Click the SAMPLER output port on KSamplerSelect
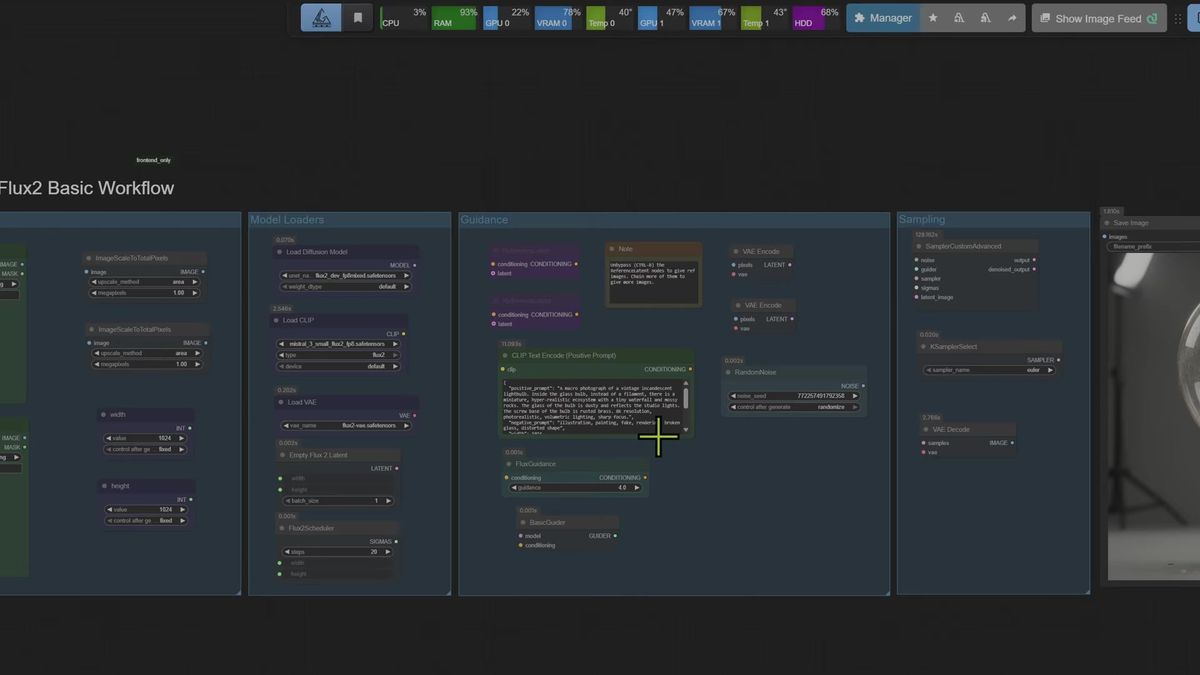This screenshot has width=1200, height=675. (x=1058, y=360)
